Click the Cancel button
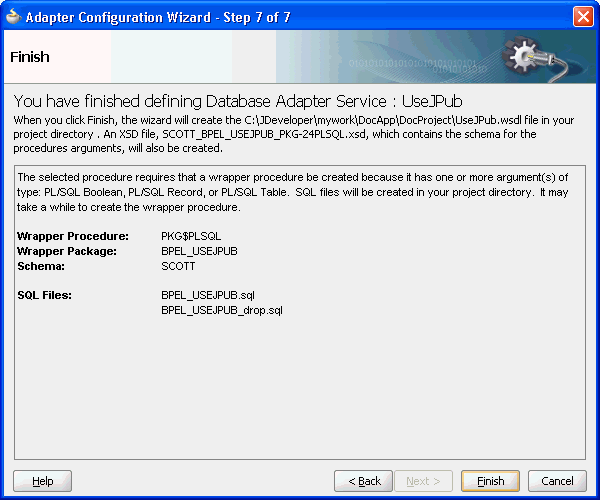The width and height of the screenshot is (600, 500). (557, 481)
